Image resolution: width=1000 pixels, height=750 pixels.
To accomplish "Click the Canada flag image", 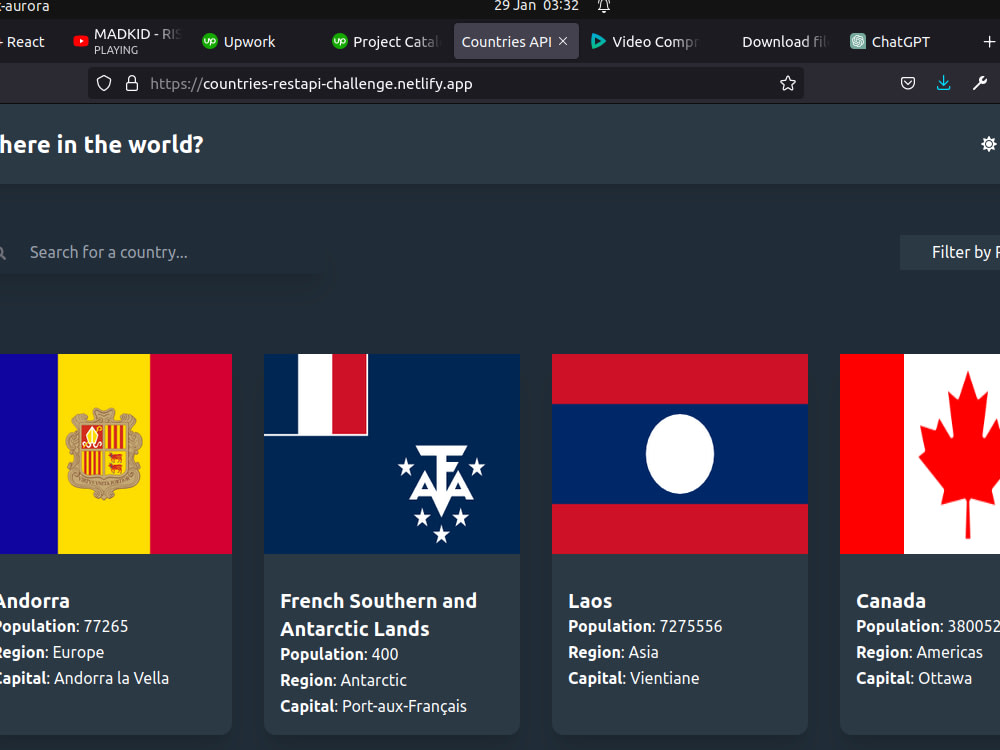I will pos(920,454).
